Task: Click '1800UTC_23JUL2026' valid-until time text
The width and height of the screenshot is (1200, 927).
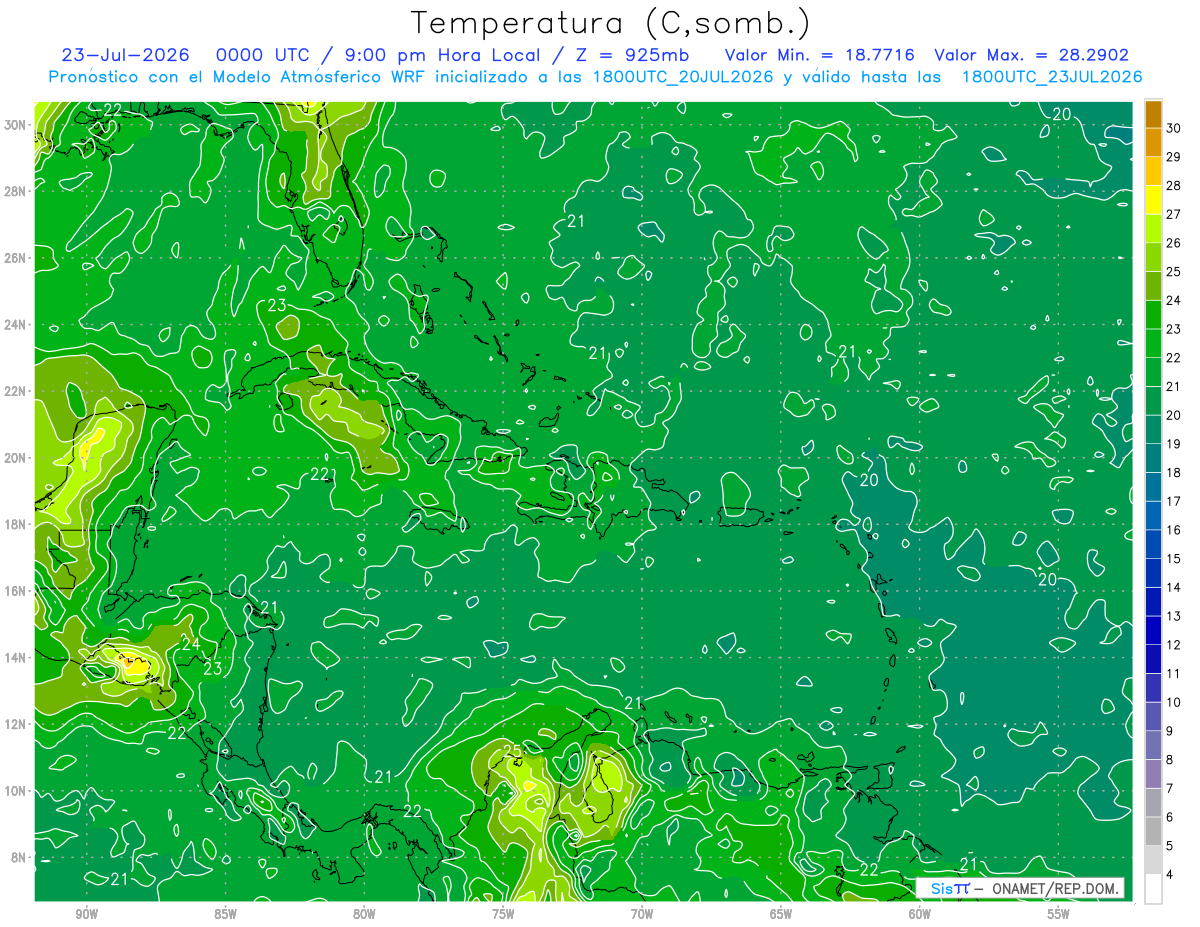Action: [1052, 77]
